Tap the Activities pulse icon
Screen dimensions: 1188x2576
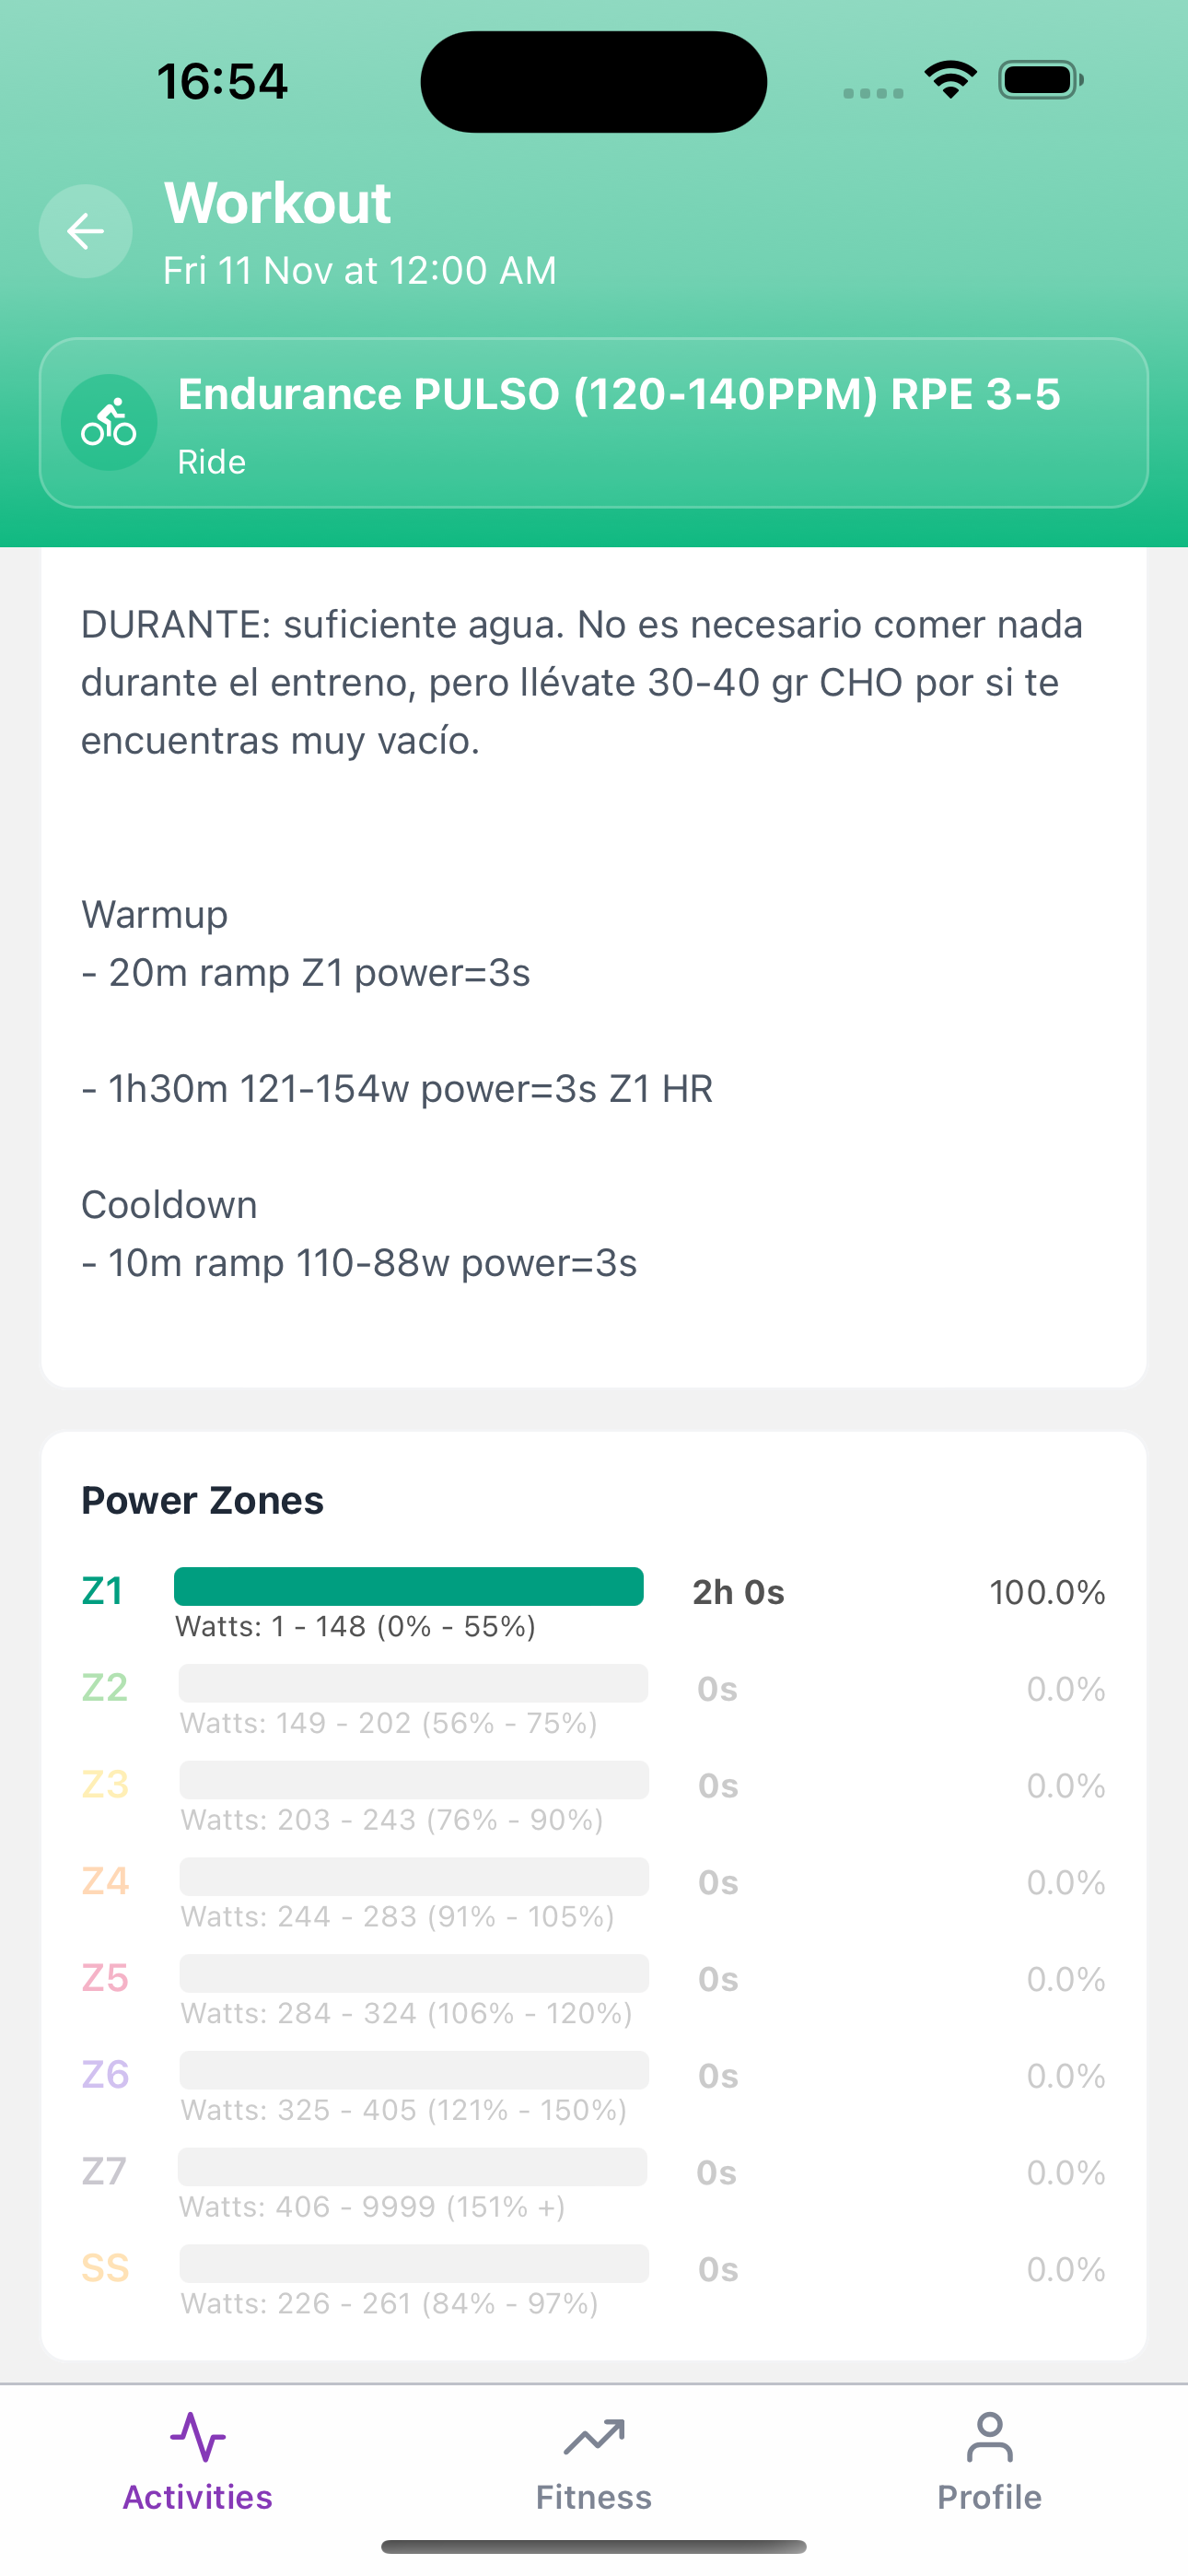[x=197, y=2436]
